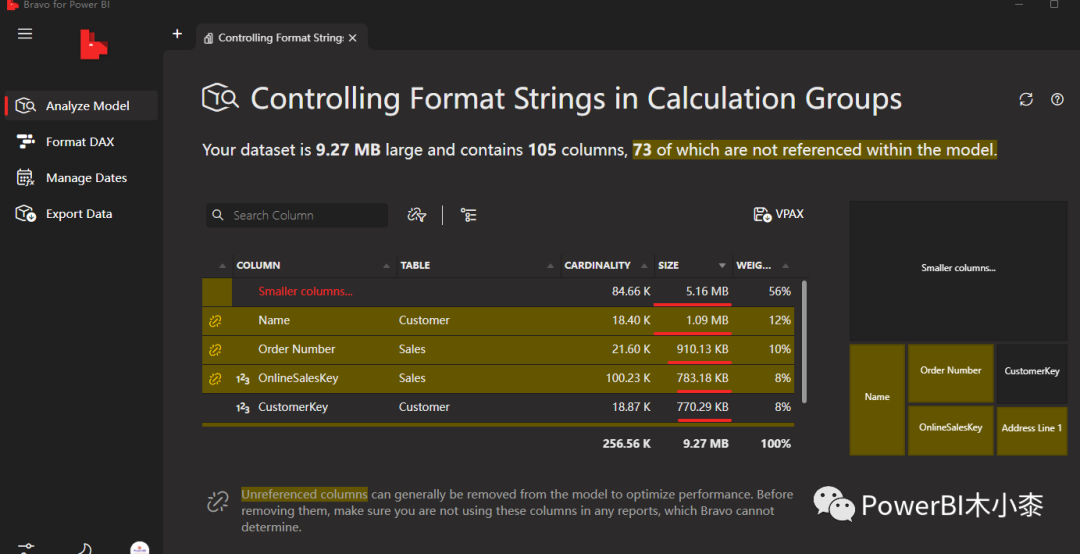Click the Manage Dates calendar icon
Screen dimensions: 1080x554
(25, 178)
